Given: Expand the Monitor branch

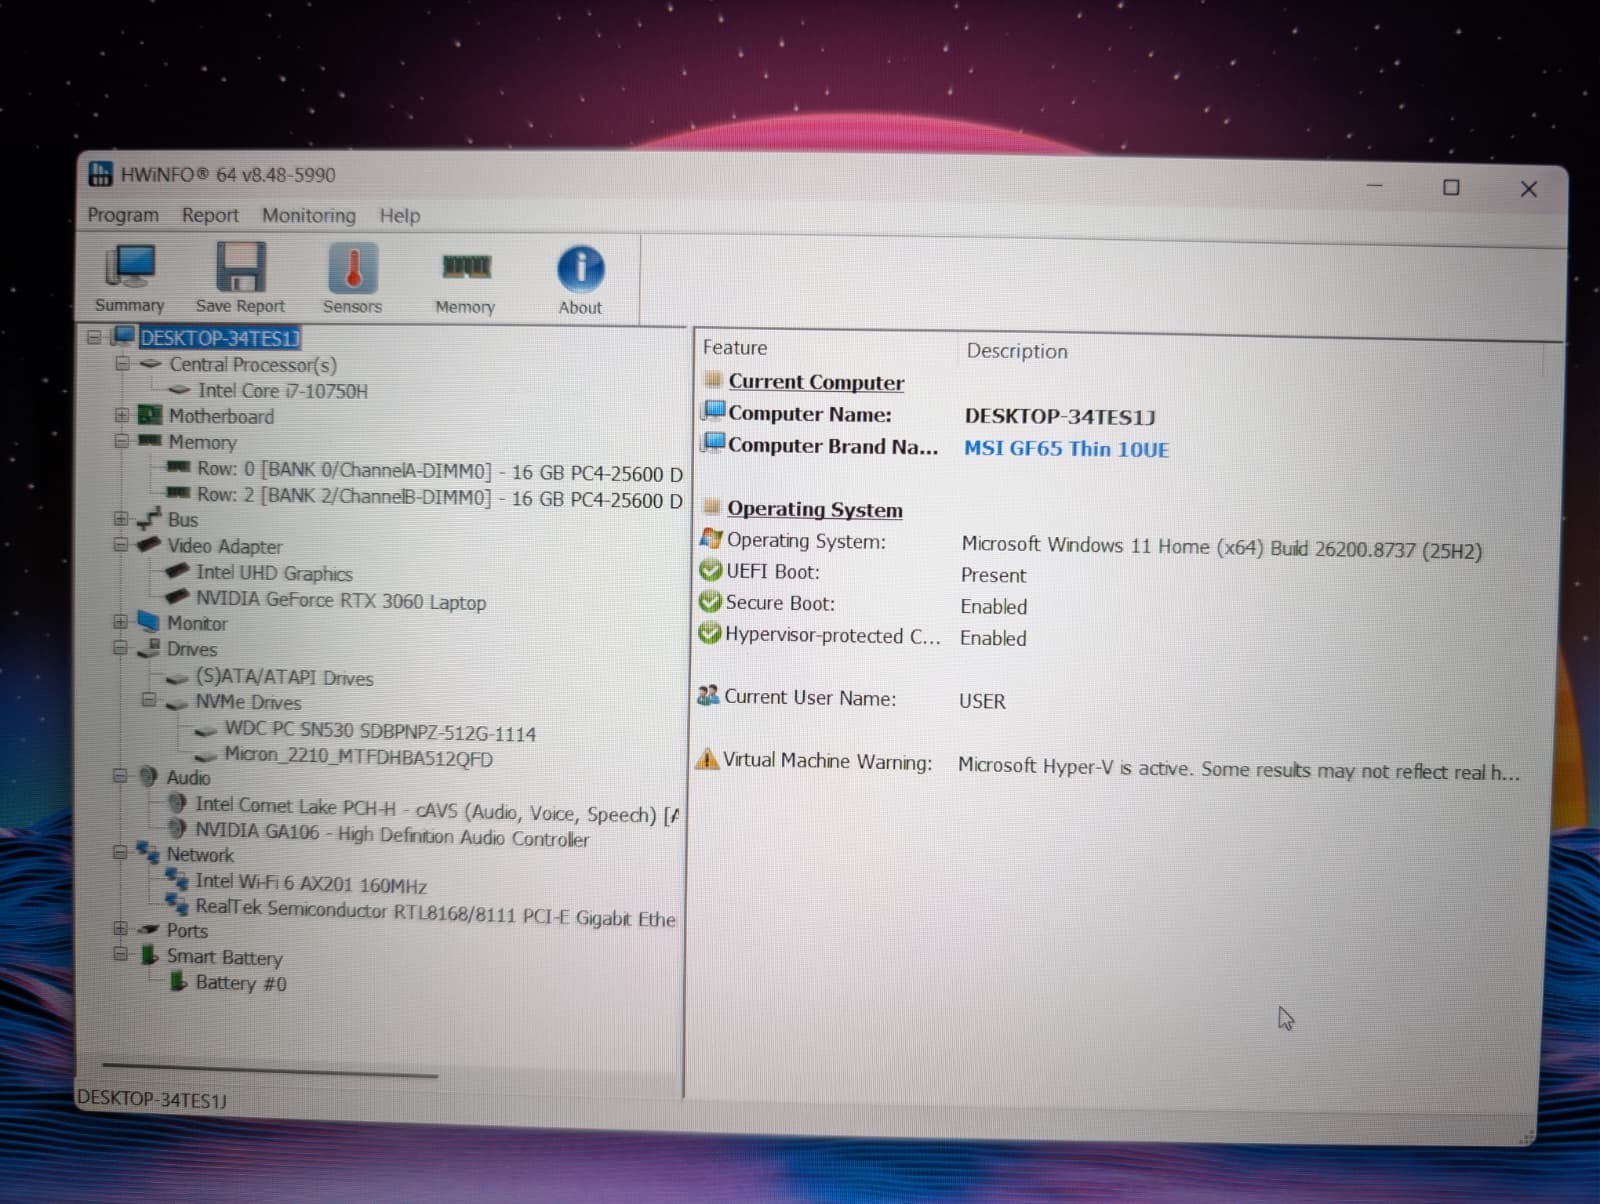Looking at the screenshot, I should (x=120, y=621).
